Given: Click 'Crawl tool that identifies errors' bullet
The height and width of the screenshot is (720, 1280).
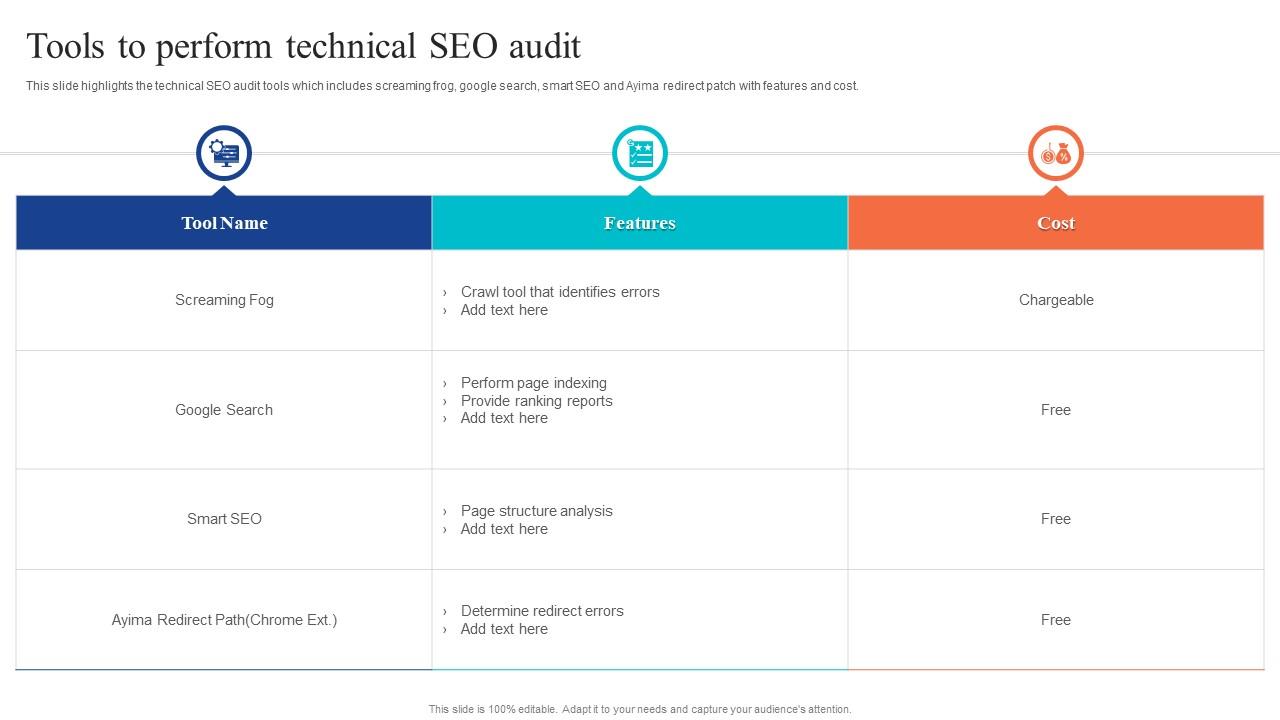Looking at the screenshot, I should click(560, 292).
